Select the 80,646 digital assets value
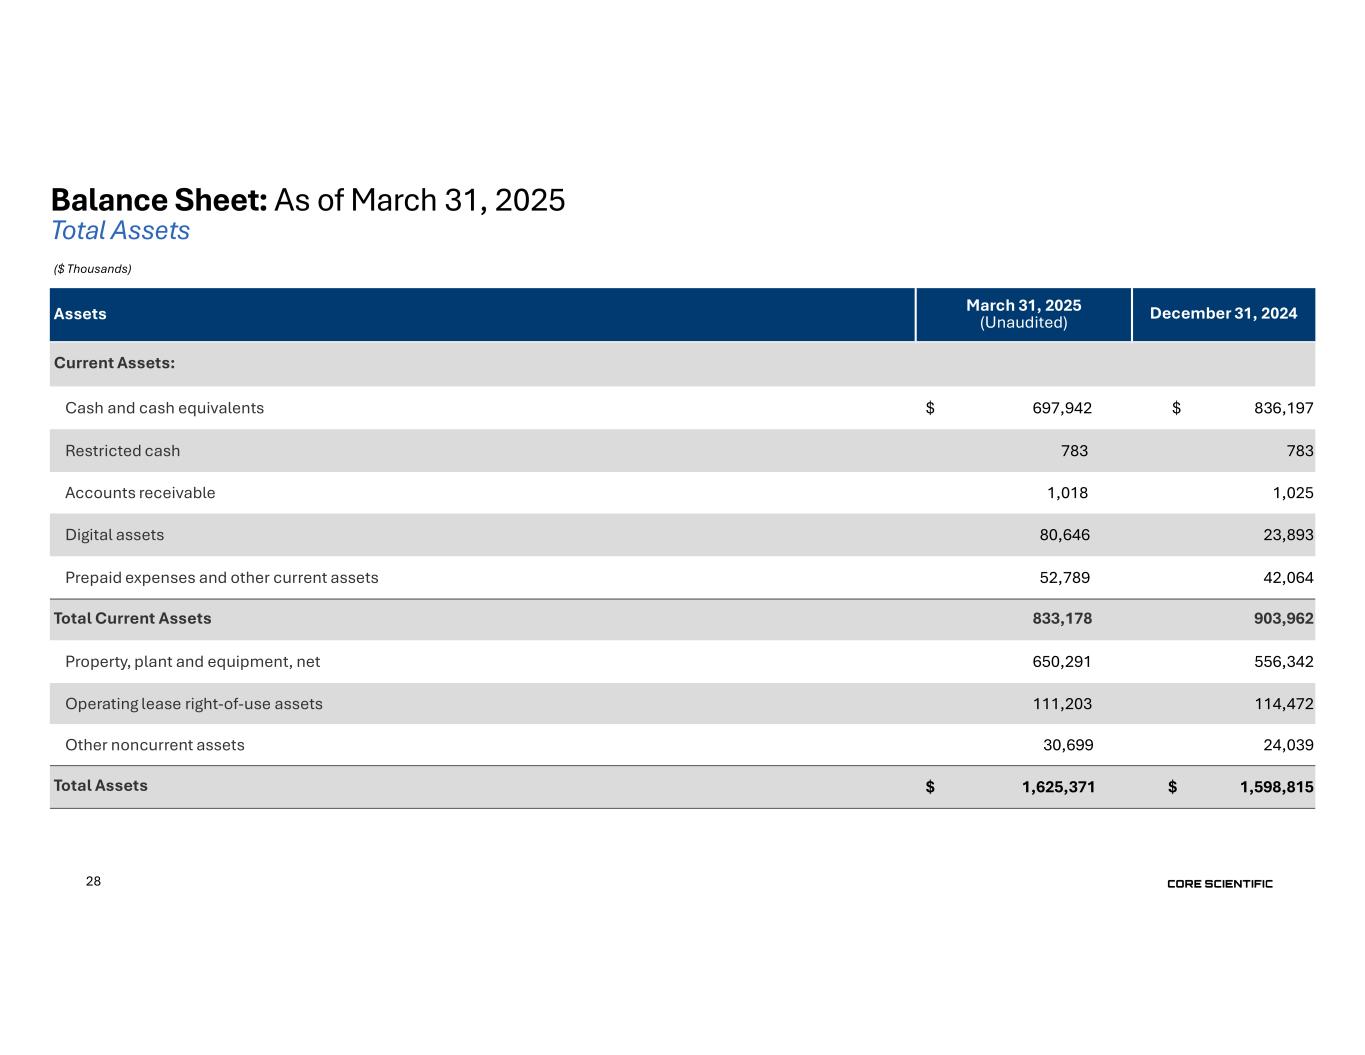The width and height of the screenshot is (1365, 1055). 1064,535
